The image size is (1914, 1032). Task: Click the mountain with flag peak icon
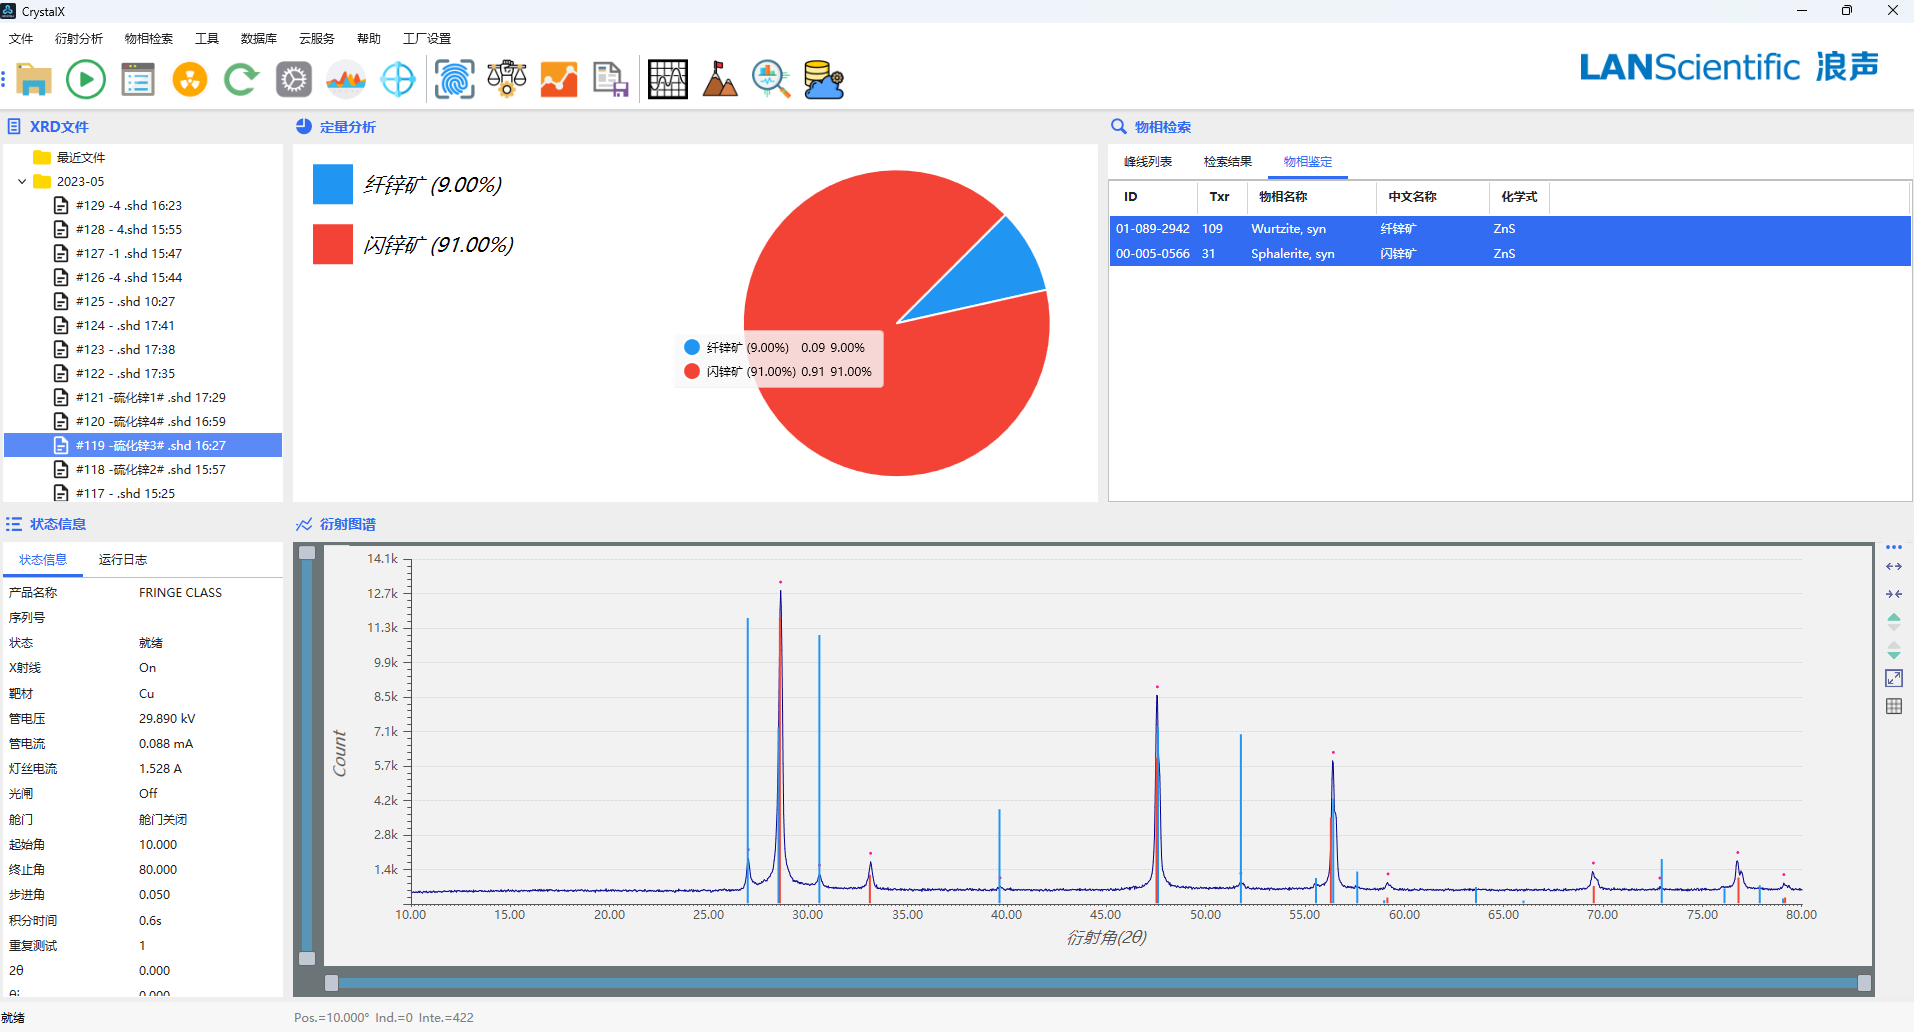click(x=719, y=79)
